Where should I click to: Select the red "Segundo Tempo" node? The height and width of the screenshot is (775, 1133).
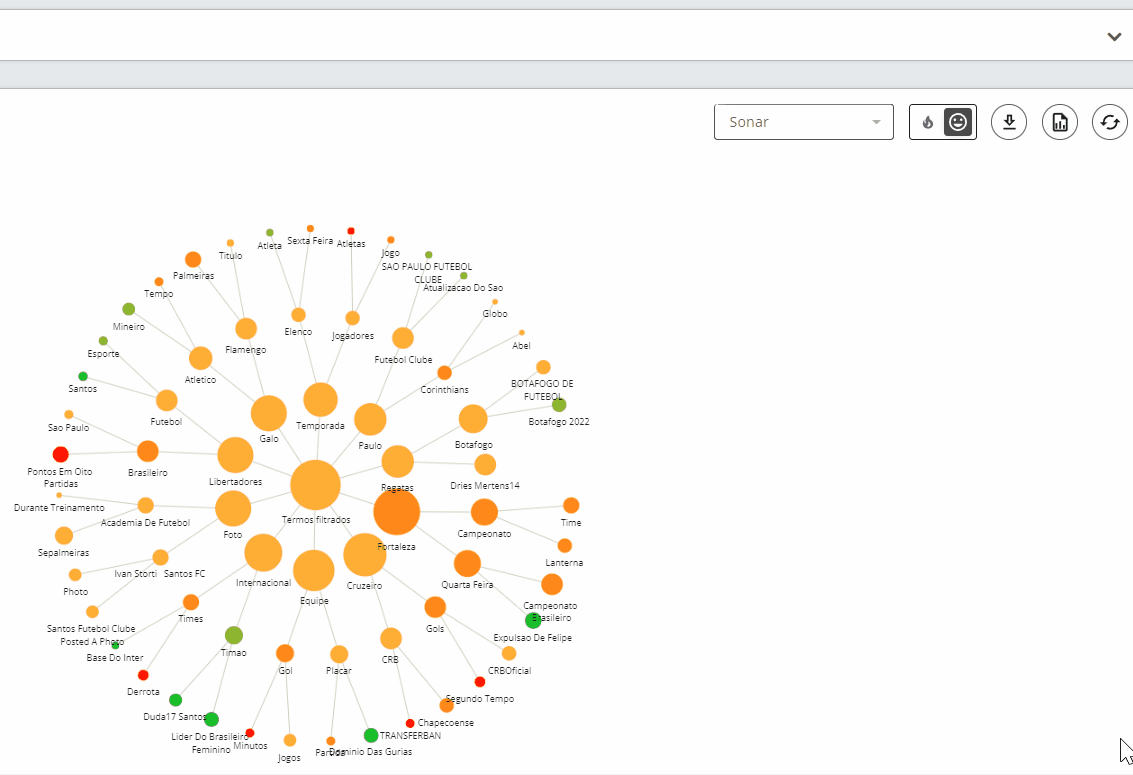480,682
